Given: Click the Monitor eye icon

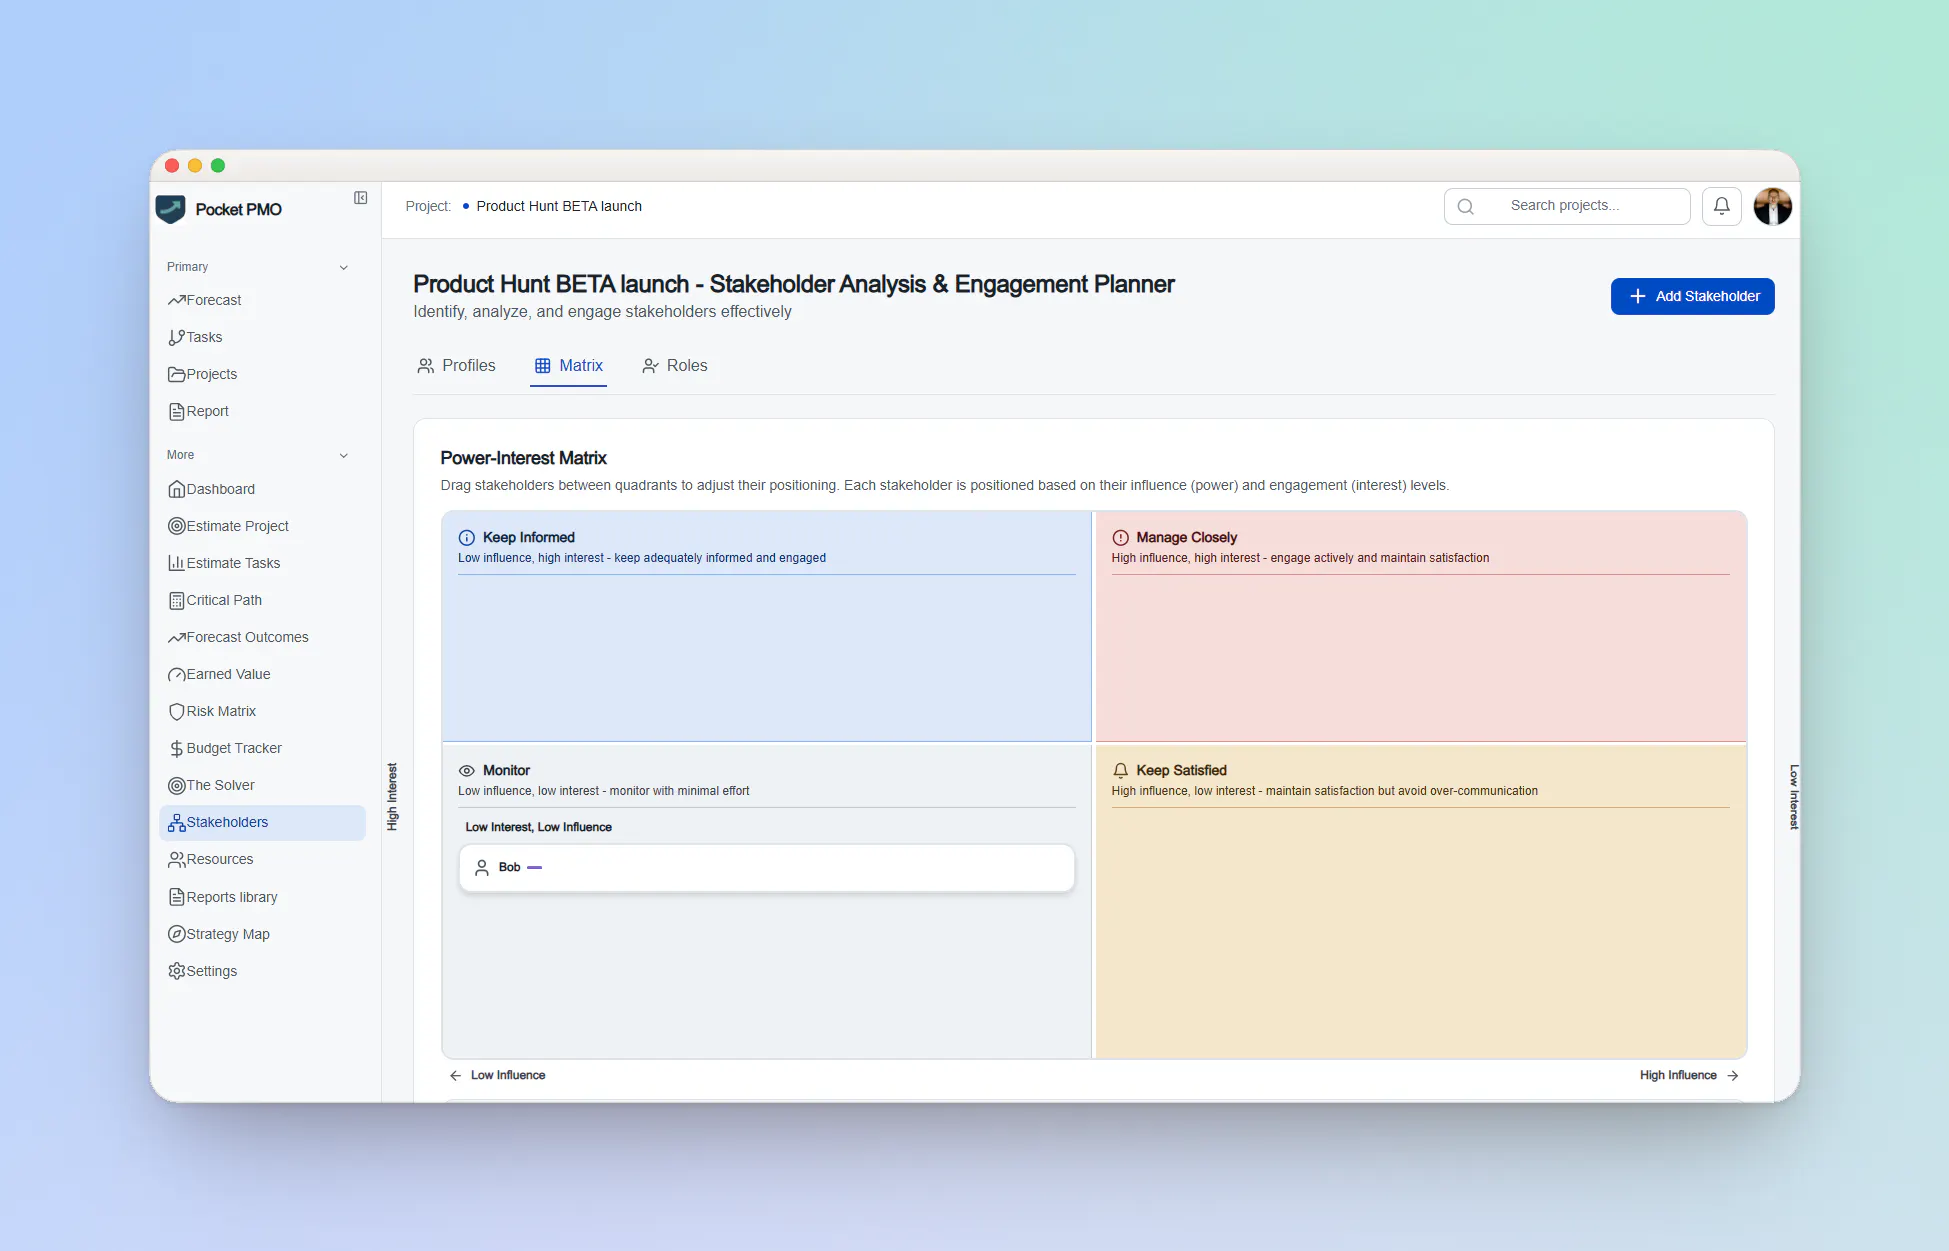Looking at the screenshot, I should tap(466, 770).
